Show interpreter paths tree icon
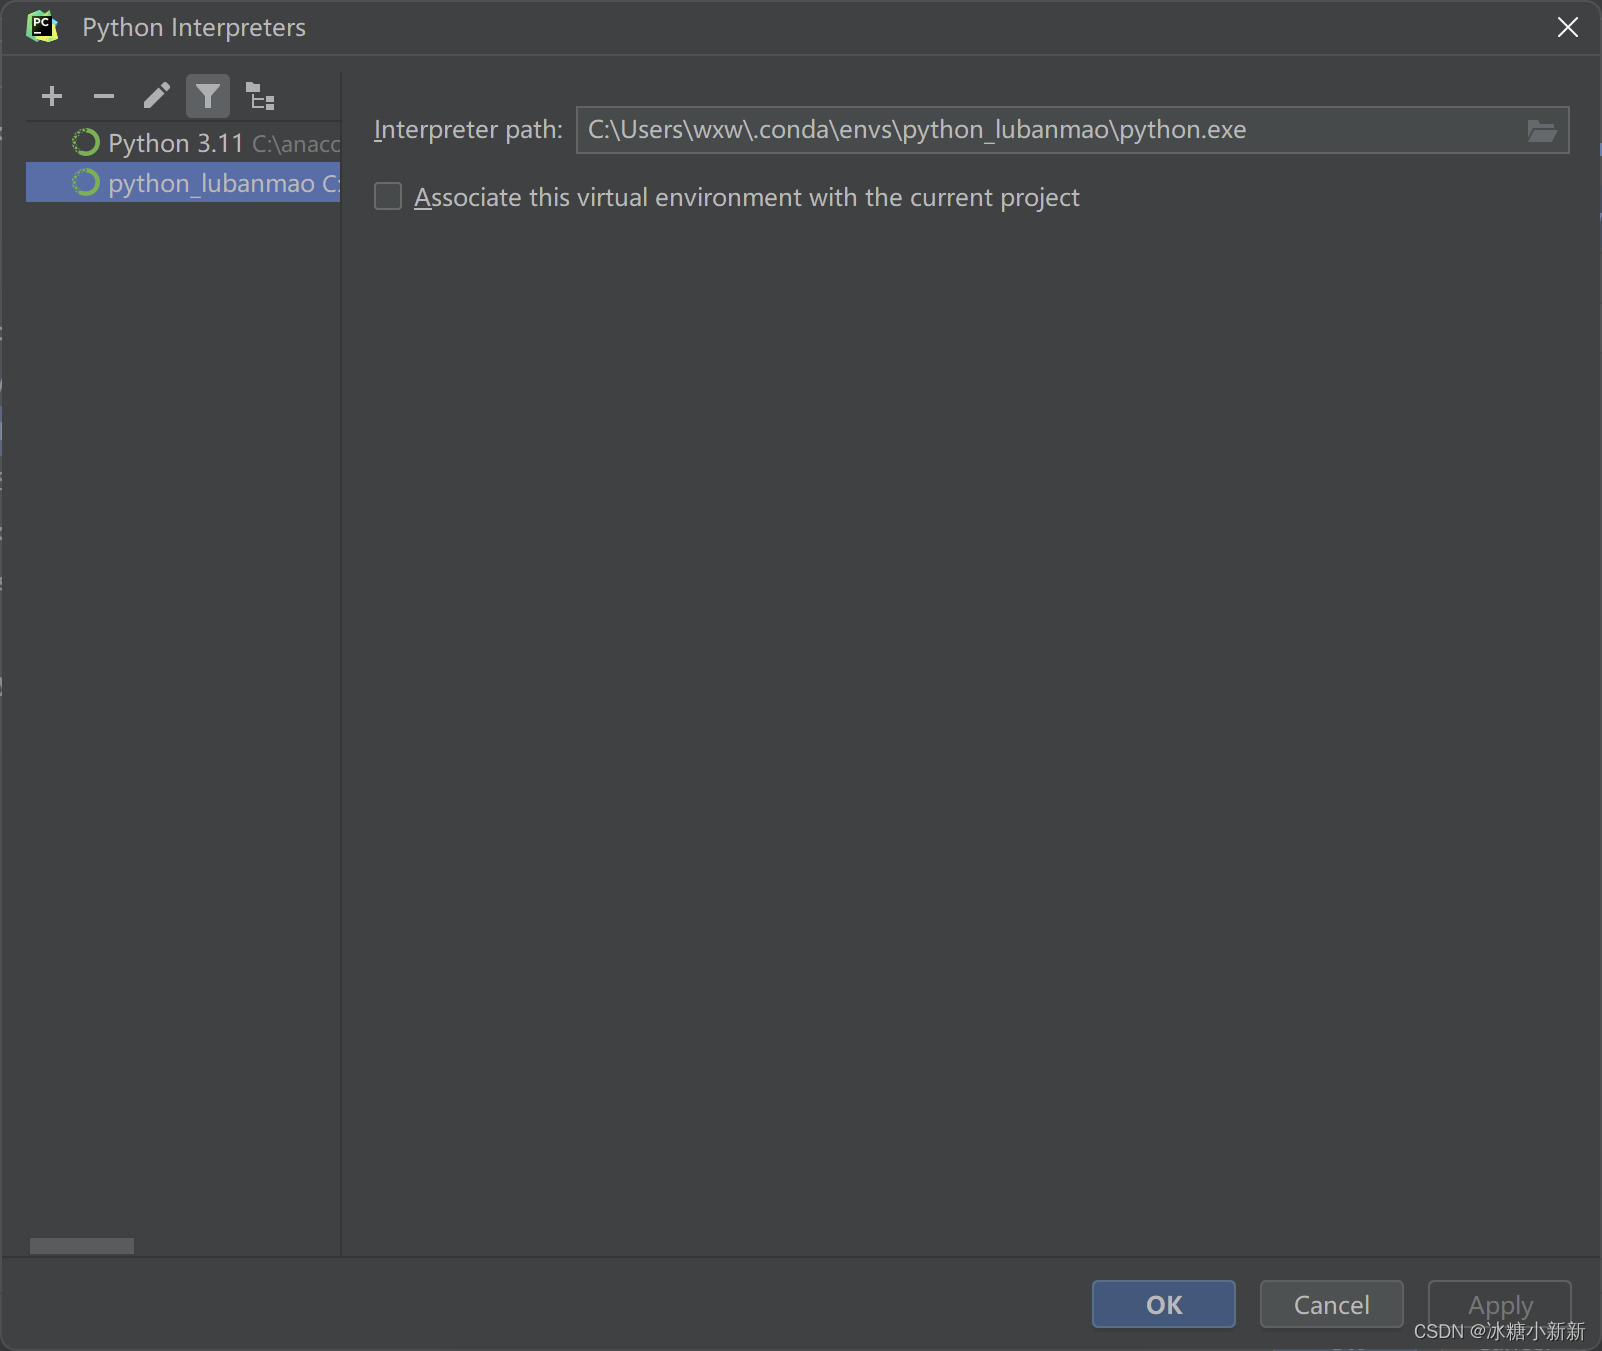The width and height of the screenshot is (1602, 1351). point(260,96)
